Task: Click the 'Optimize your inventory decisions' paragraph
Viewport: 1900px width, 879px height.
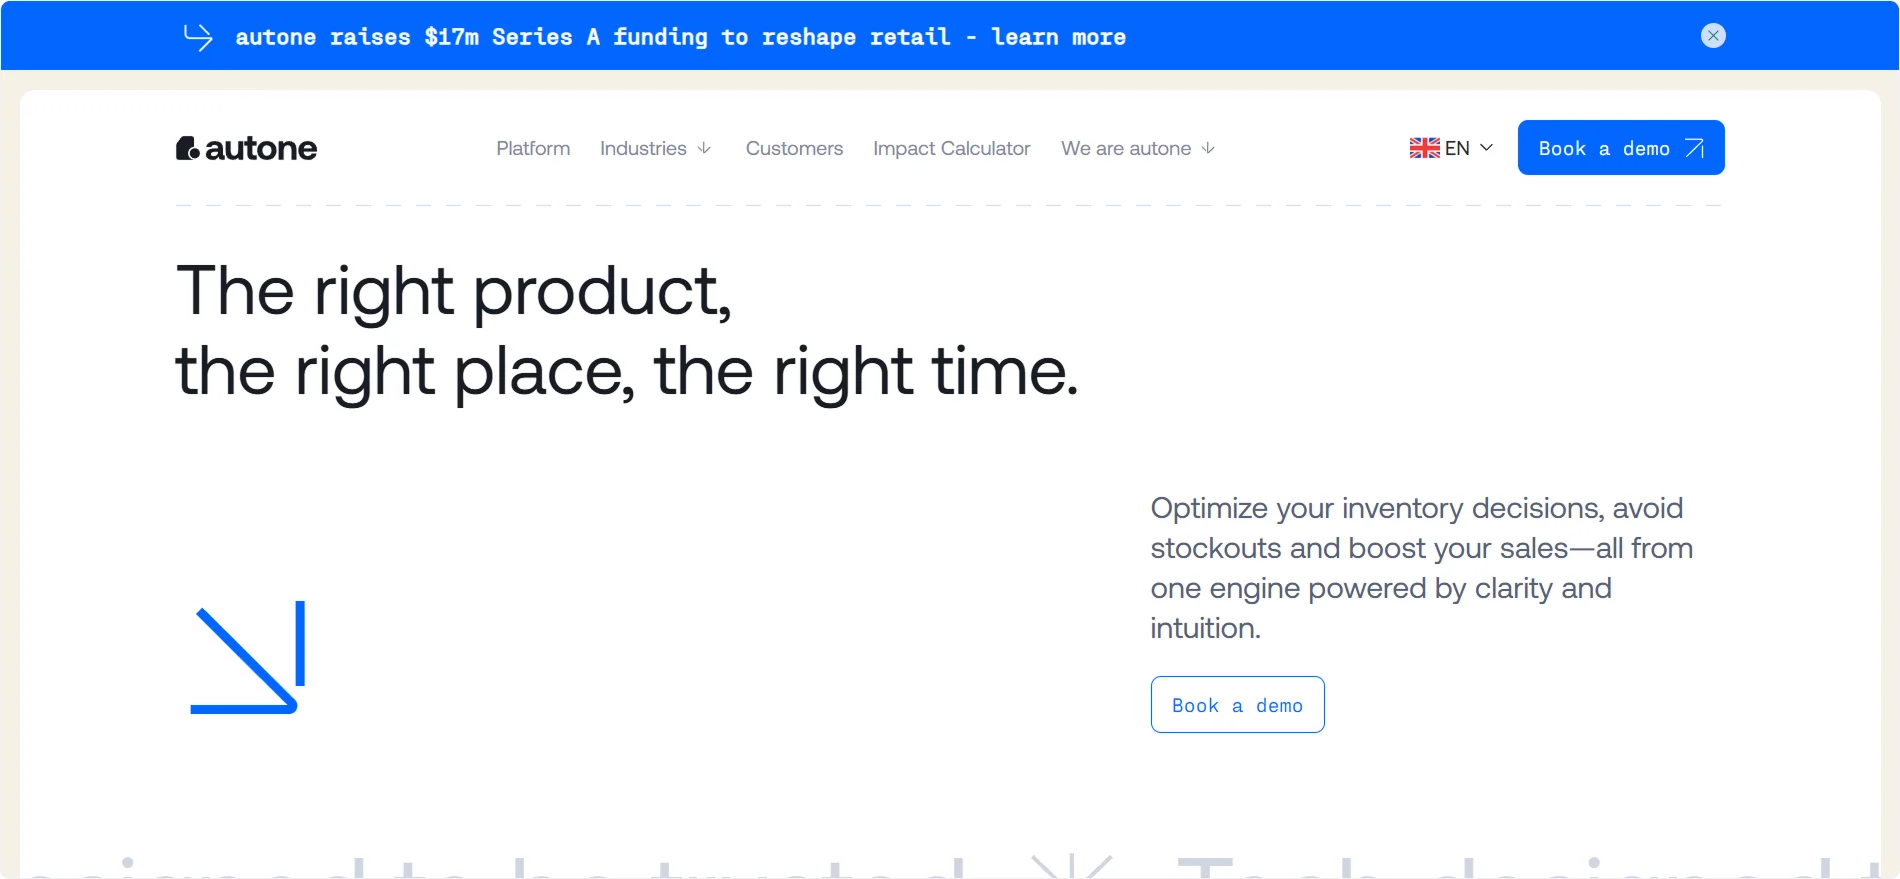Action: click(x=1421, y=568)
